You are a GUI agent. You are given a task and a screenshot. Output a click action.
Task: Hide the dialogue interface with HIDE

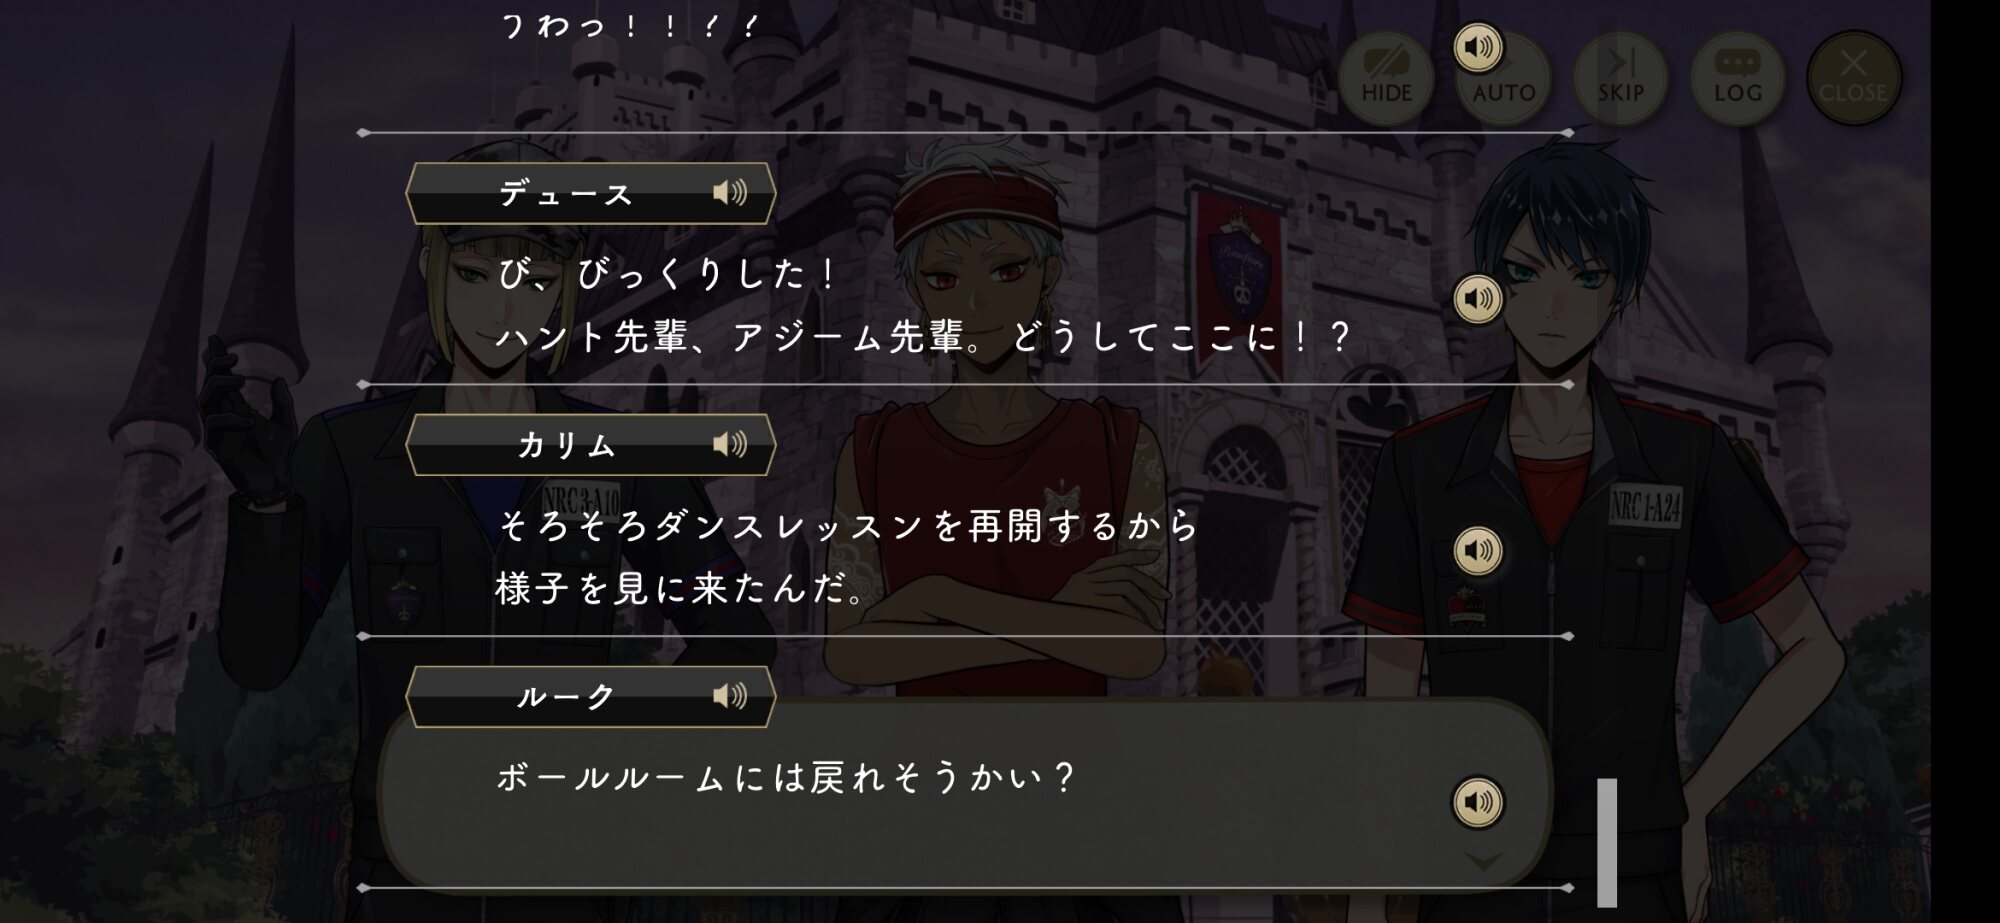coord(1386,78)
